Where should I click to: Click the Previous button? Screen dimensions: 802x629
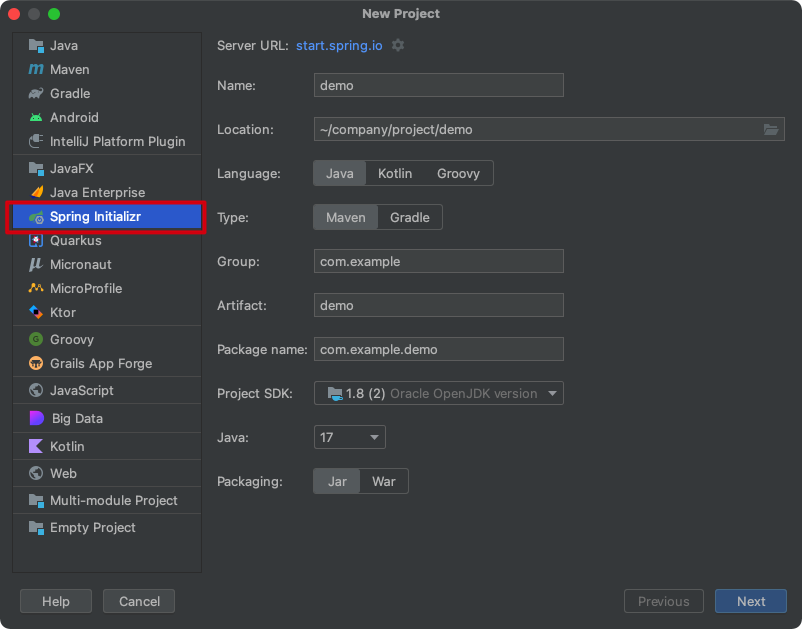663,601
